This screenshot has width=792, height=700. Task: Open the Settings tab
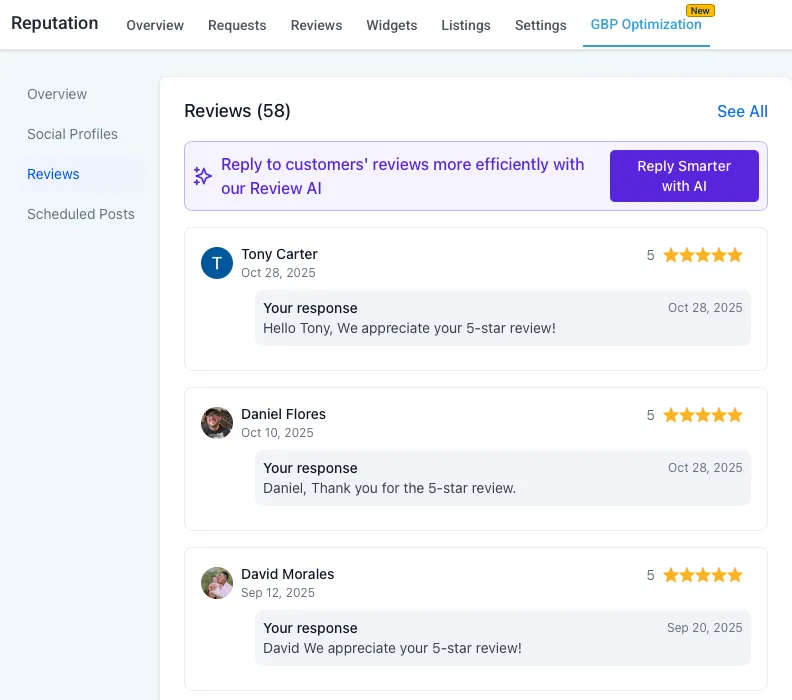pos(540,25)
